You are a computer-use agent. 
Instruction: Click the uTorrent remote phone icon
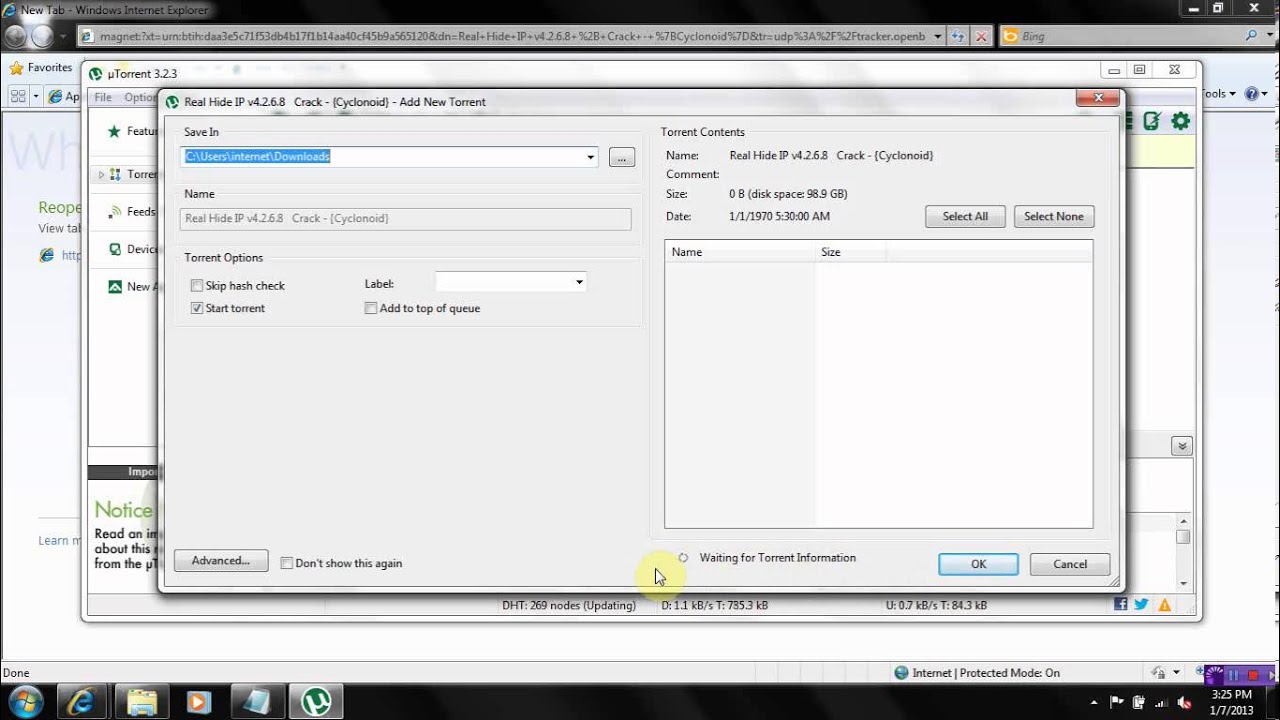[x=1152, y=121]
